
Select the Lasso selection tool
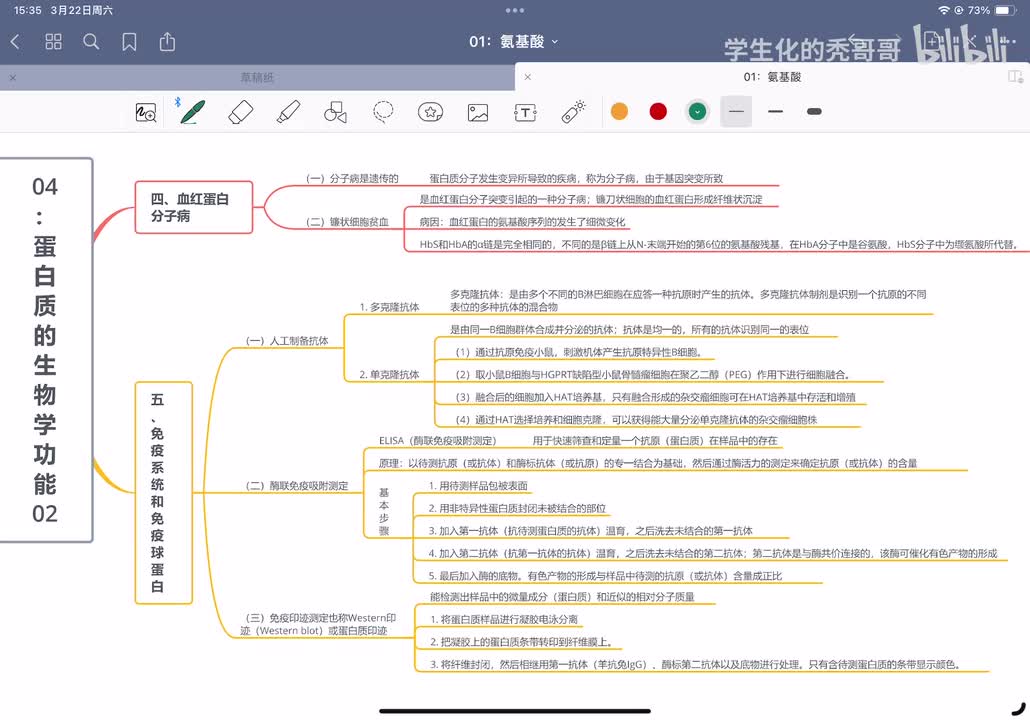(x=383, y=112)
